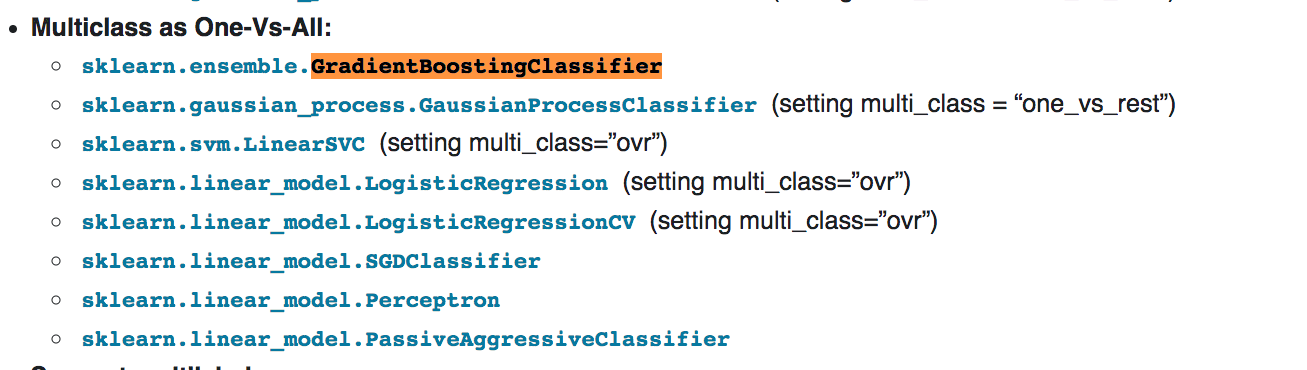Screen dimensions: 1307x370
Task: Click the multi_class="ovr" note after LinearSVC
Action: click(x=522, y=144)
